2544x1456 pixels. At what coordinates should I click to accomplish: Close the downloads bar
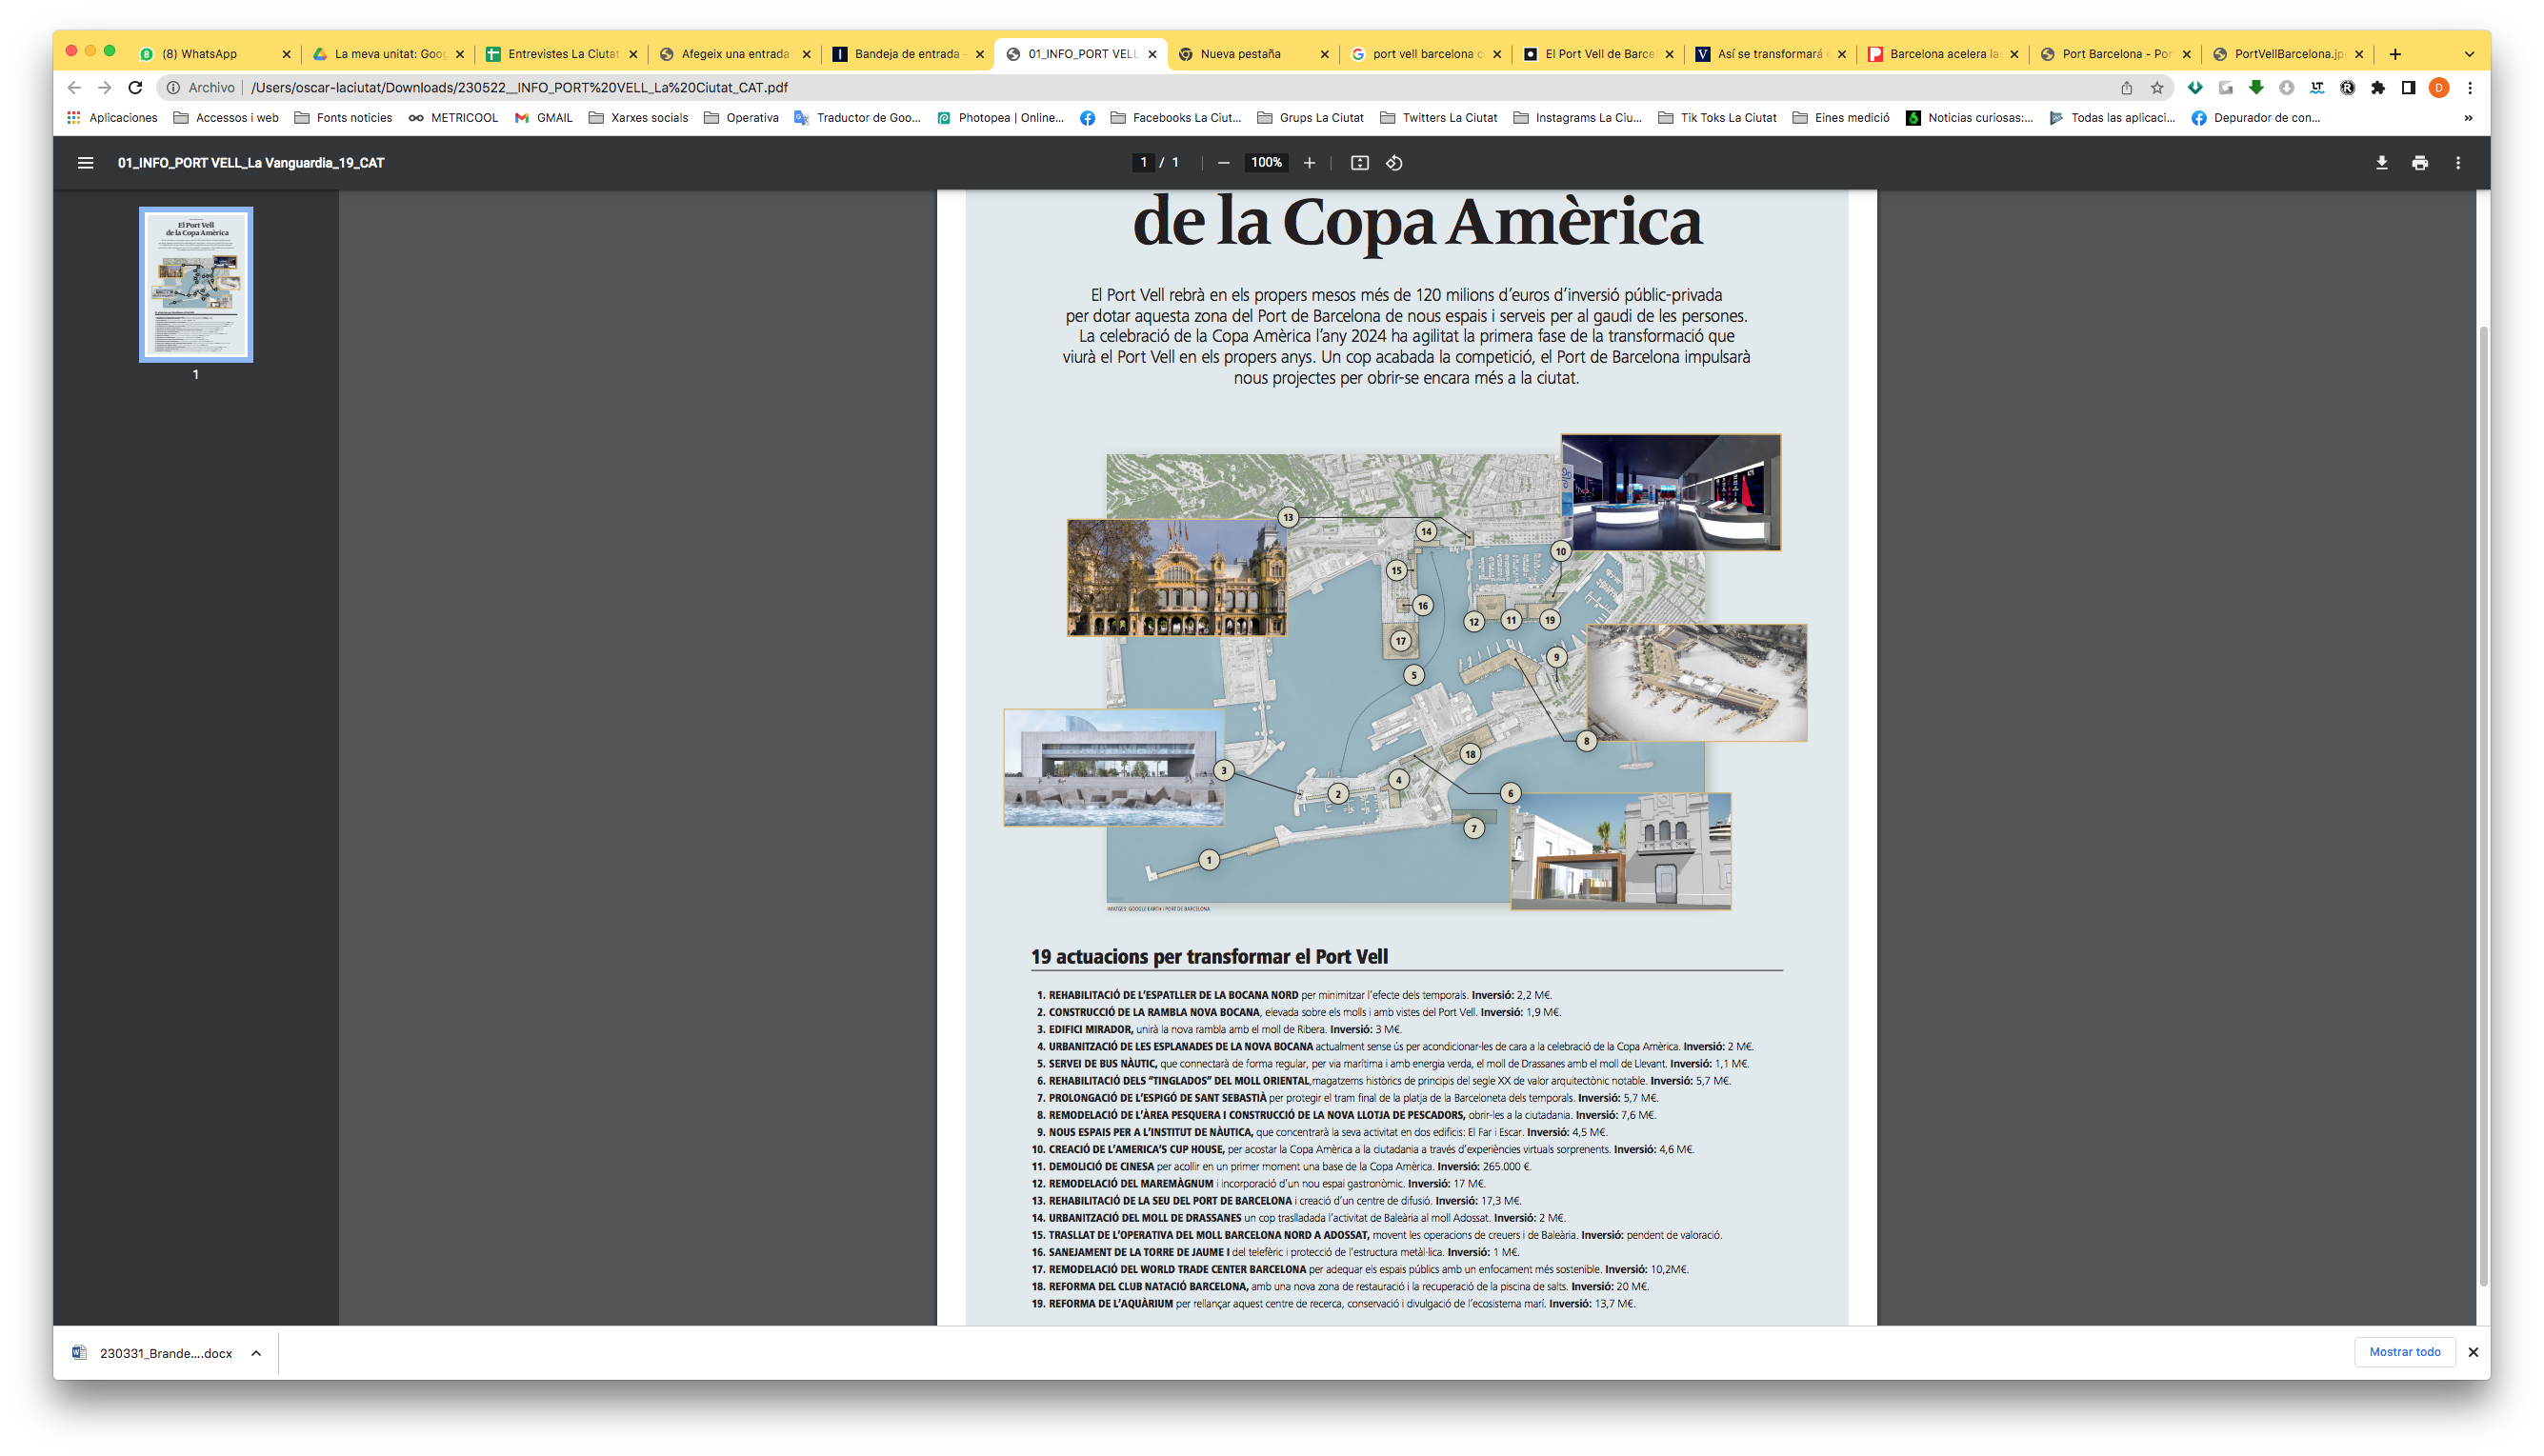point(2473,1352)
